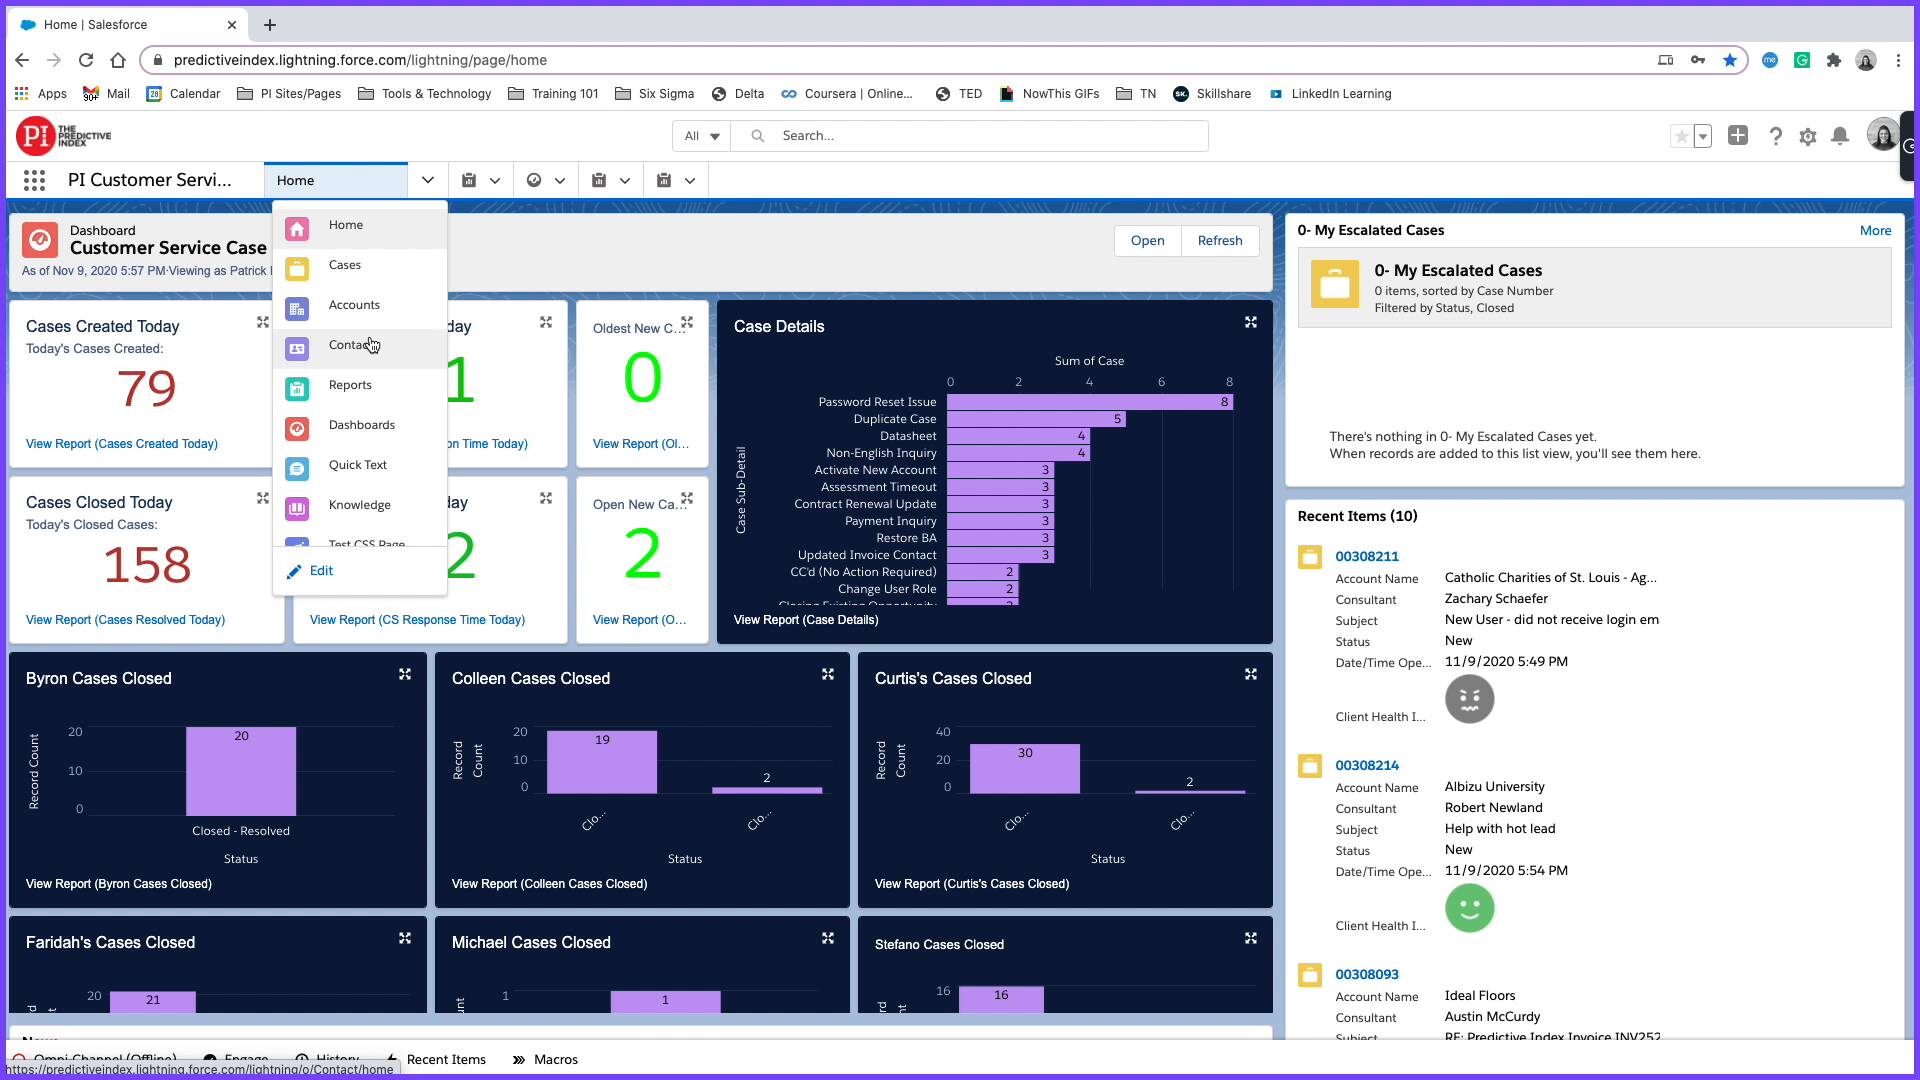Open View Report (Curtis's Cases Closed)
The image size is (1920, 1080).
pyautogui.click(x=972, y=884)
